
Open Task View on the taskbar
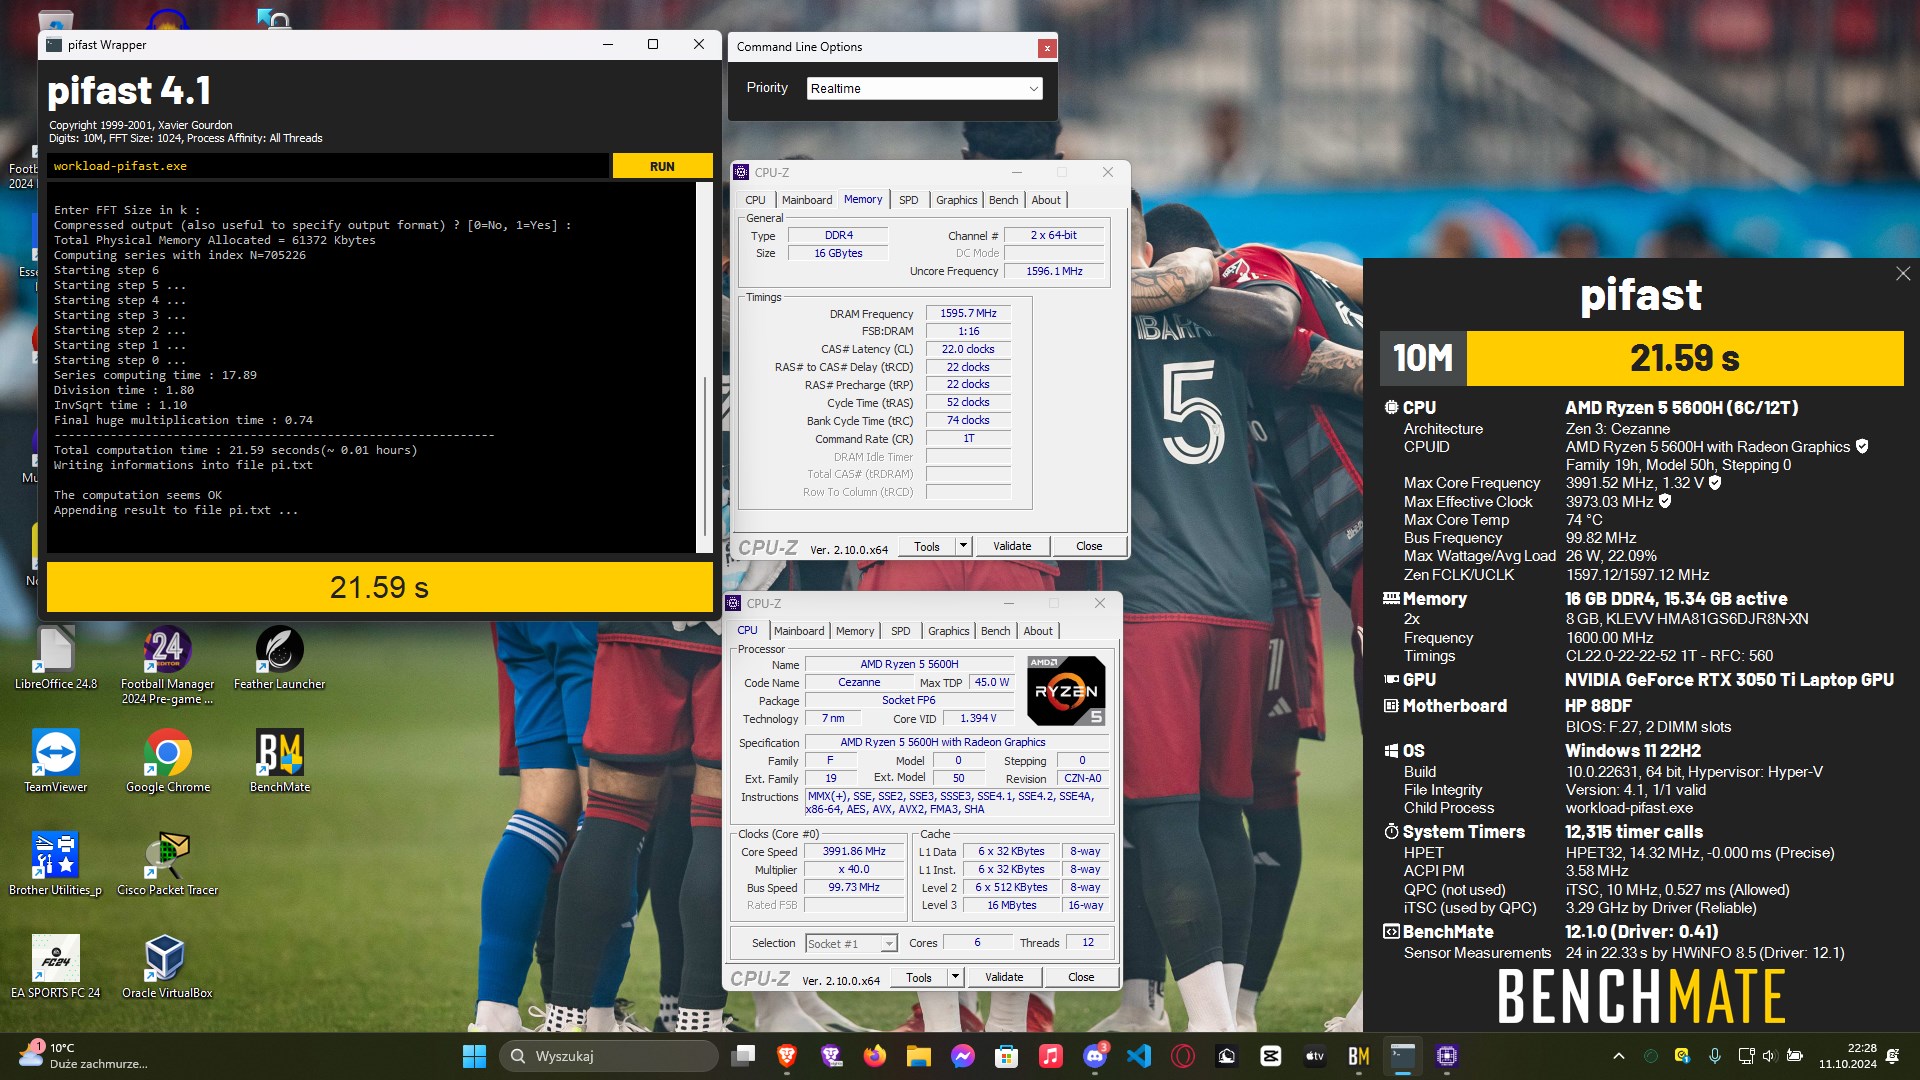[743, 1056]
